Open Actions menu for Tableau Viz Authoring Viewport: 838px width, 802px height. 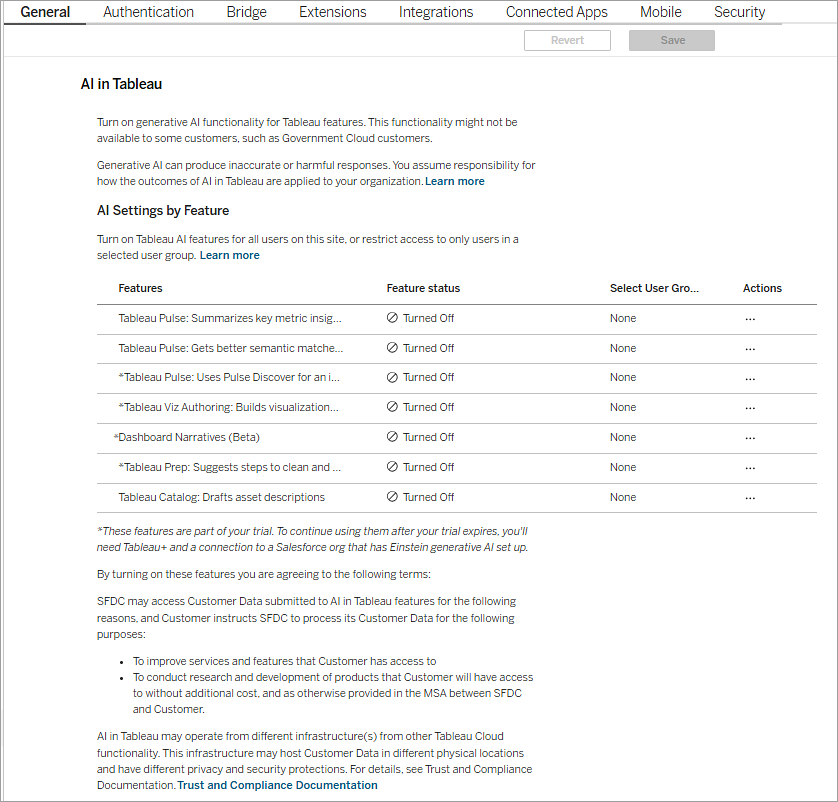coord(751,407)
